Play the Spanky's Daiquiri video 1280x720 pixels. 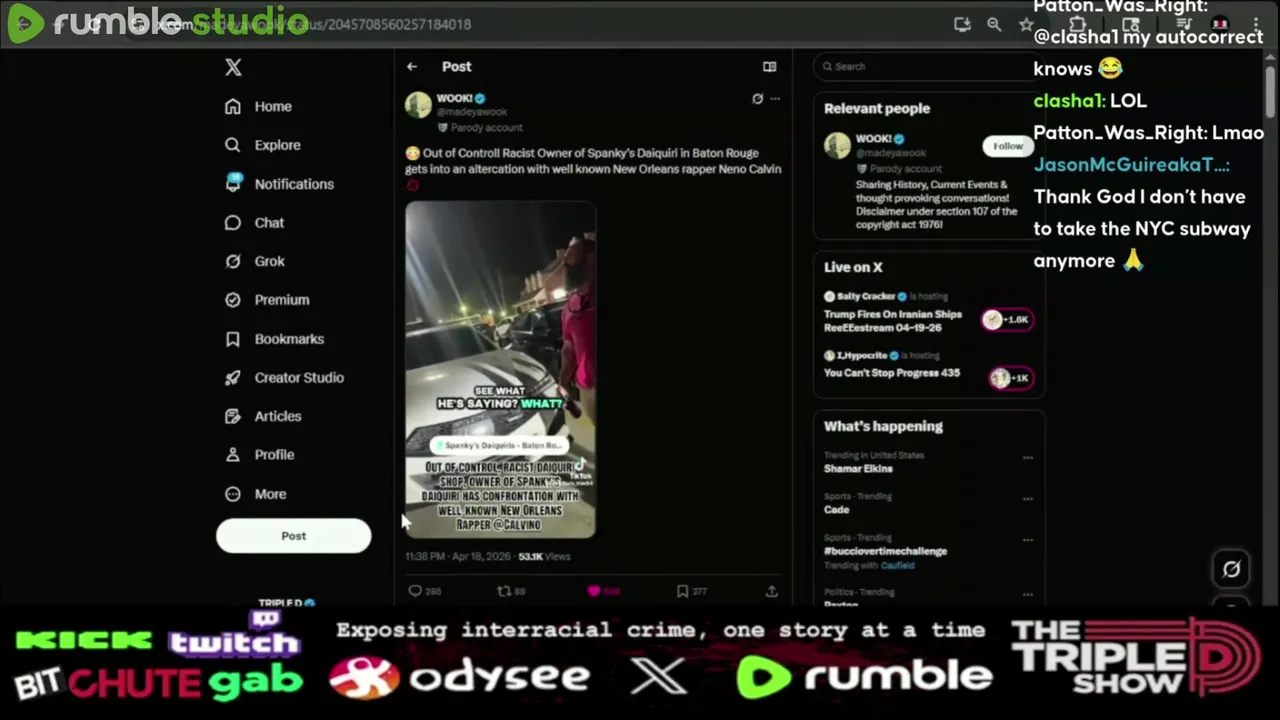pos(501,370)
